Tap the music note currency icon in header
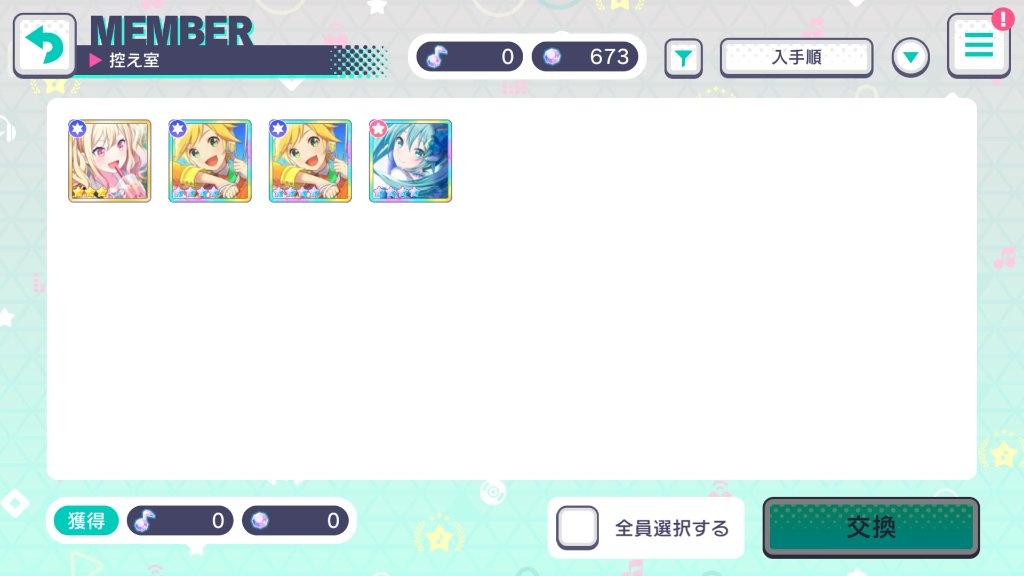Viewport: 1024px width, 576px height. coord(436,57)
